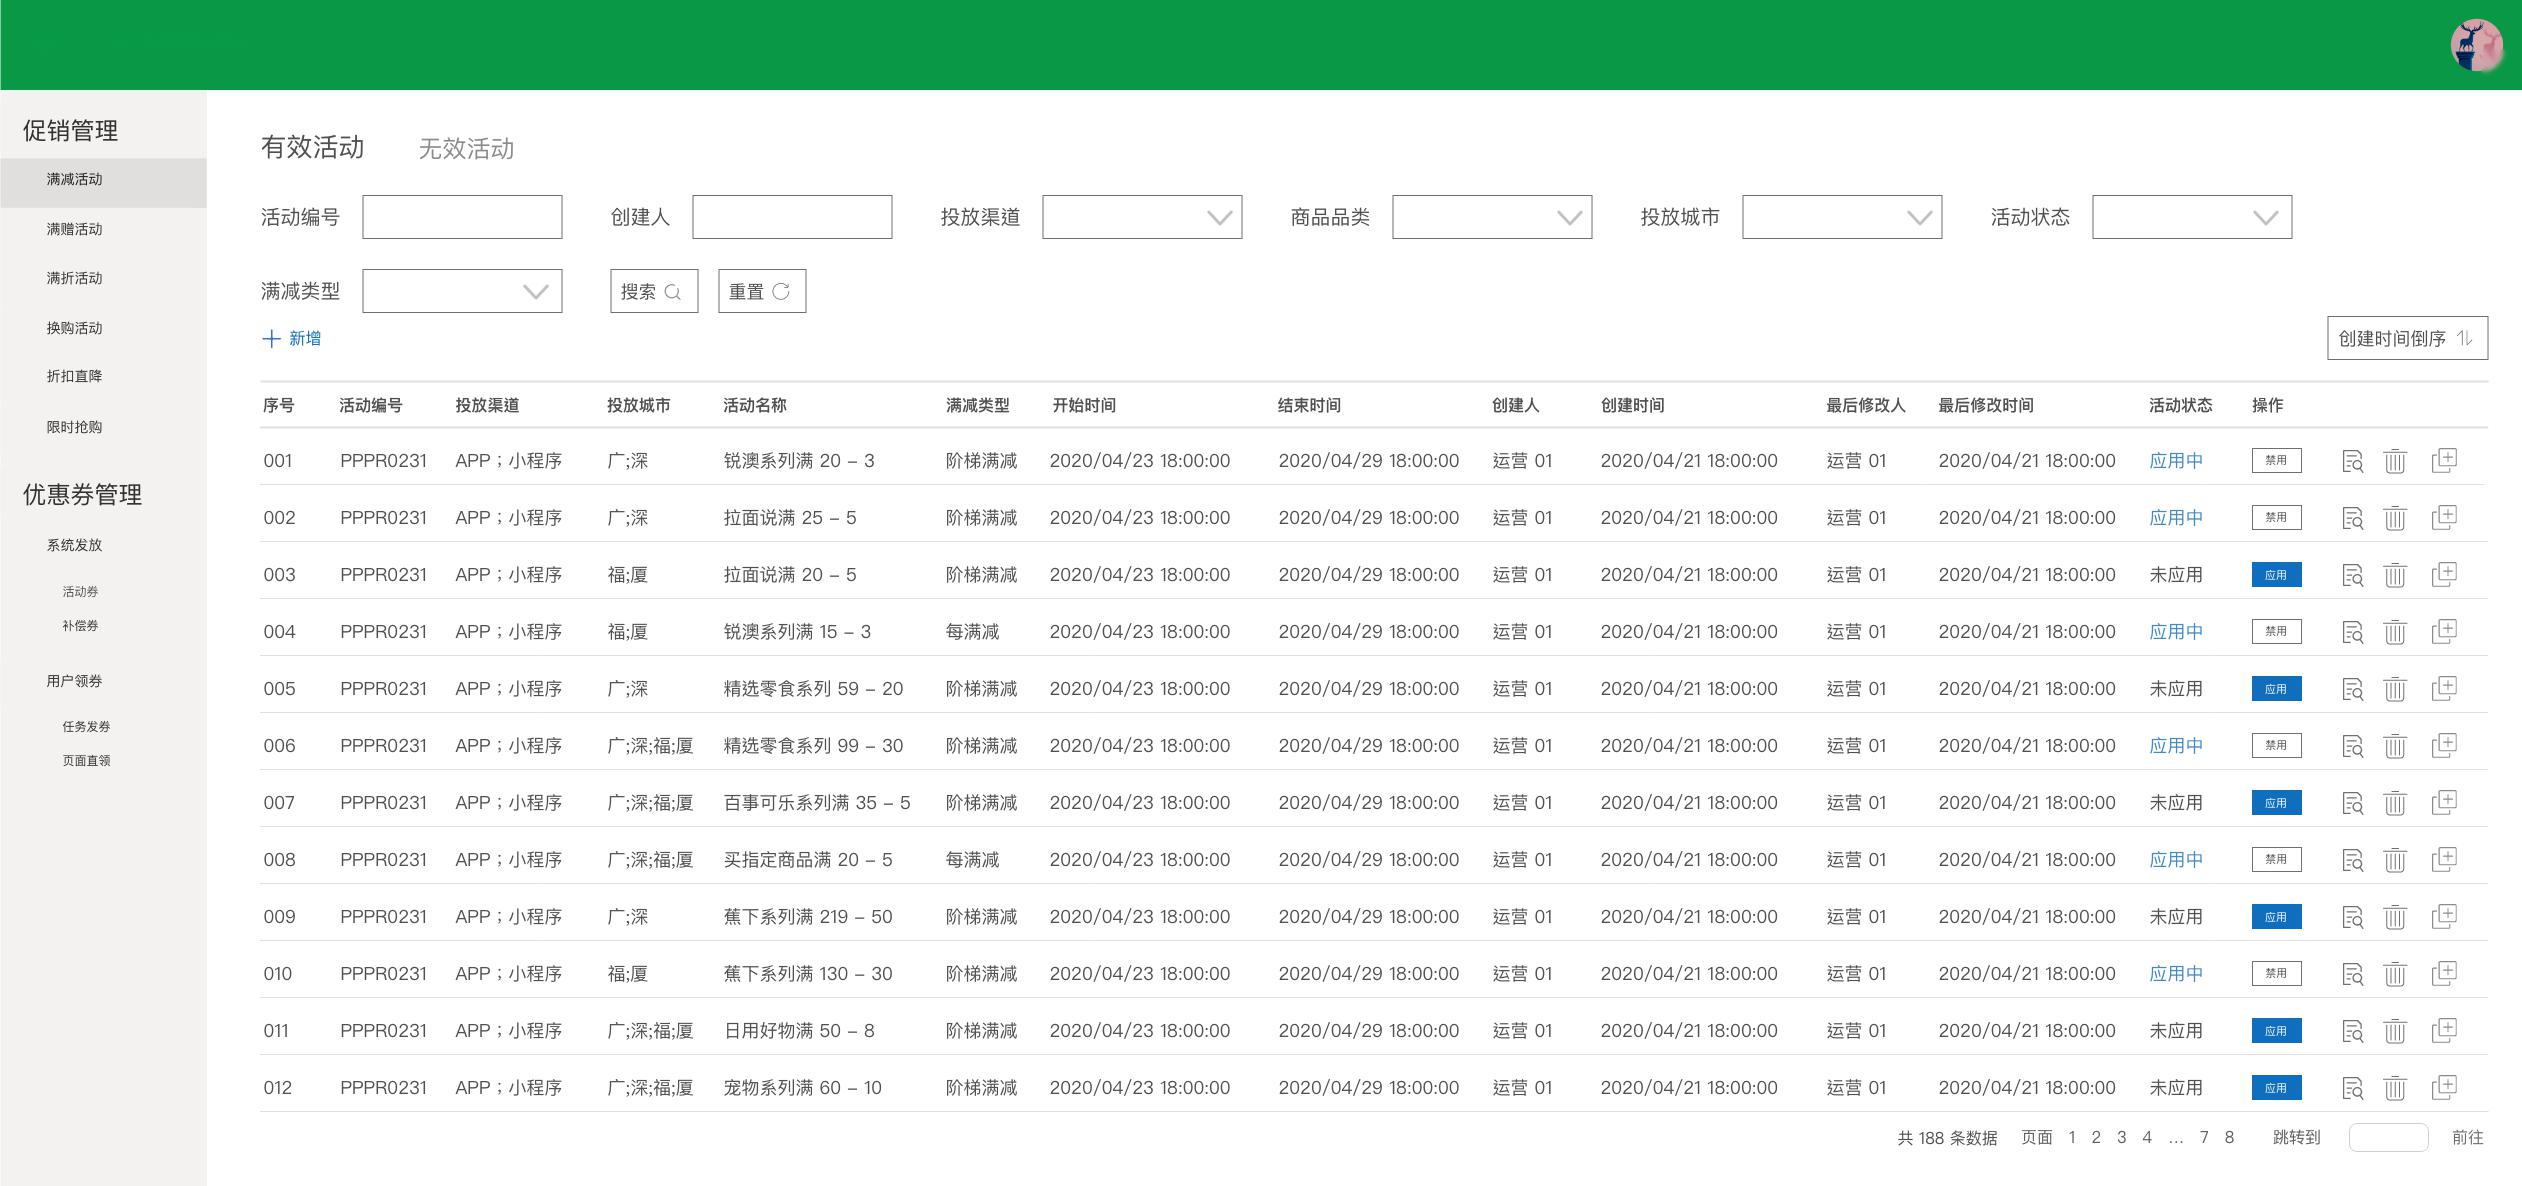
Task: Switch to 有效活动 tab
Action: [x=313, y=147]
